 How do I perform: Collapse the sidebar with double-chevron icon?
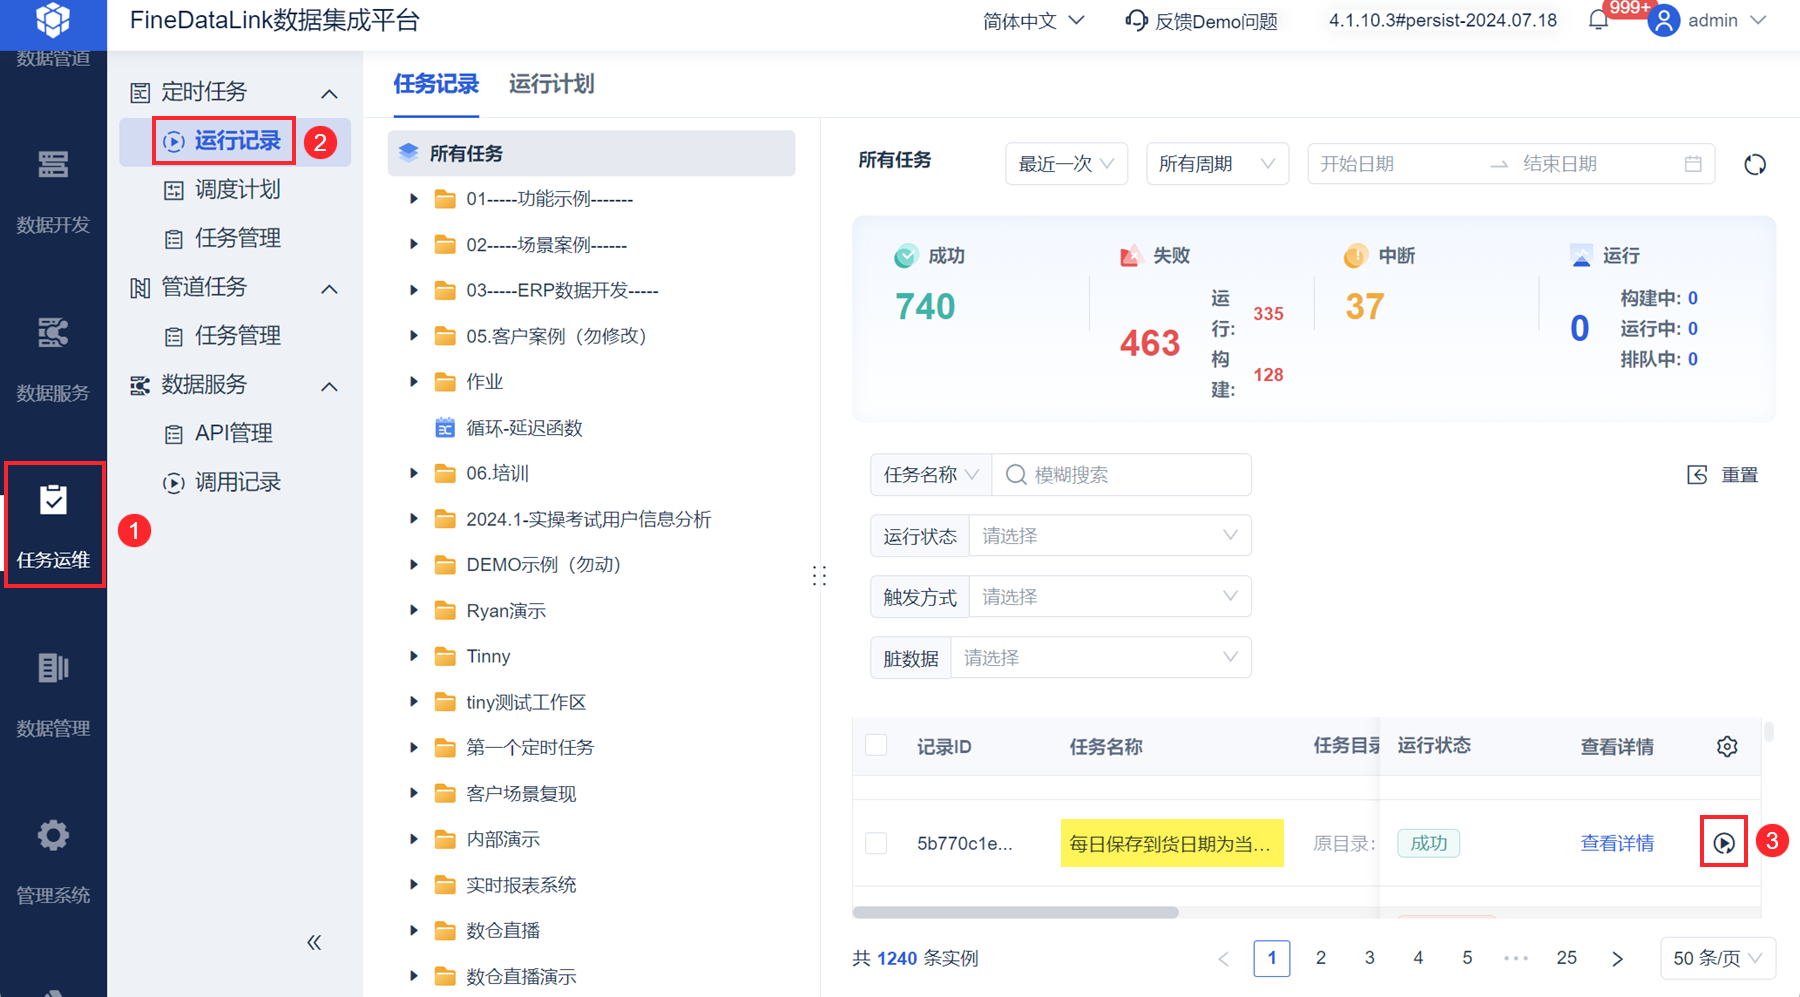314,942
